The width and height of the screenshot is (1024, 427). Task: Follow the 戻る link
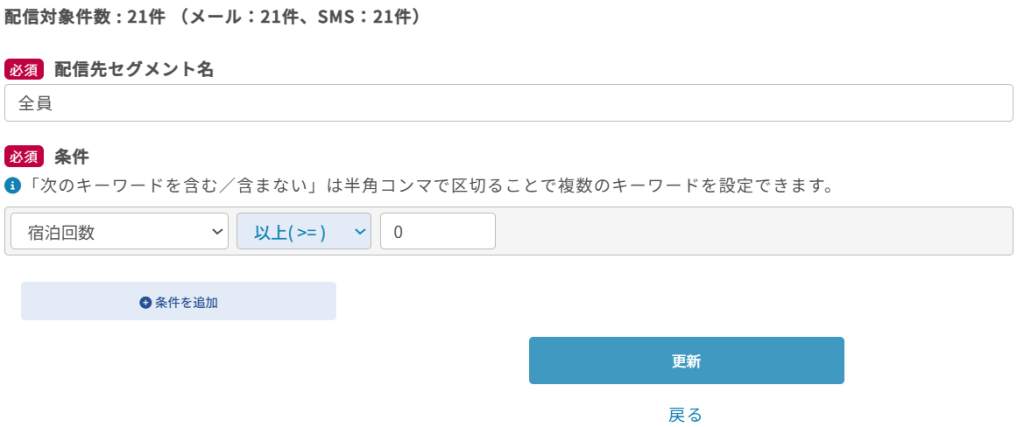[685, 414]
